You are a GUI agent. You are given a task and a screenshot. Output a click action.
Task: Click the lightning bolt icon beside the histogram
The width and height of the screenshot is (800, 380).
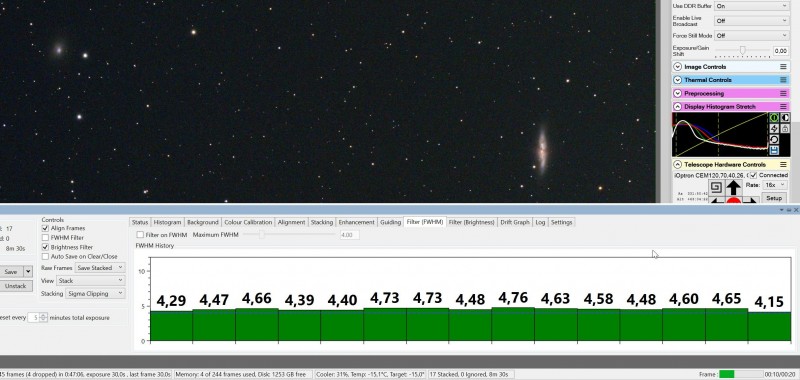(773, 129)
